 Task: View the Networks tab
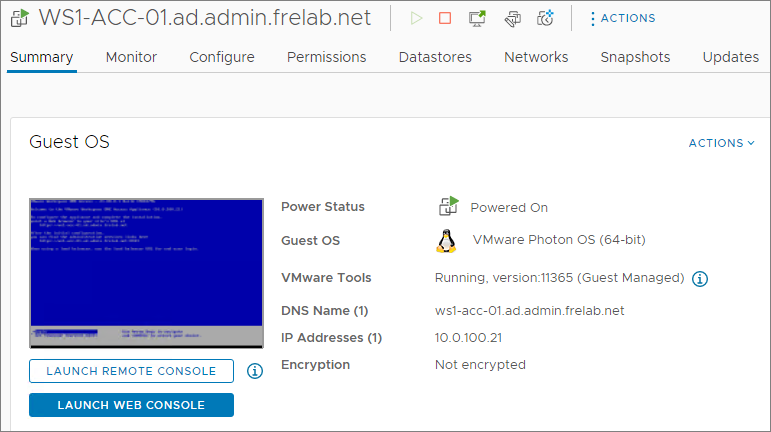(x=536, y=57)
